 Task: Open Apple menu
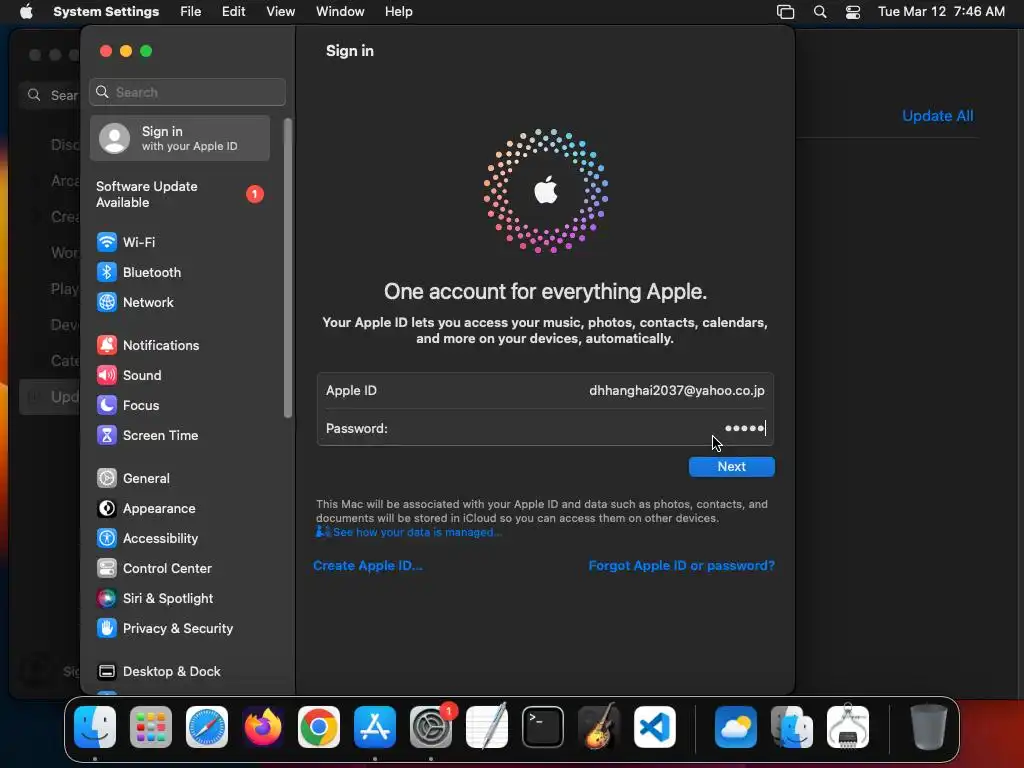26,12
